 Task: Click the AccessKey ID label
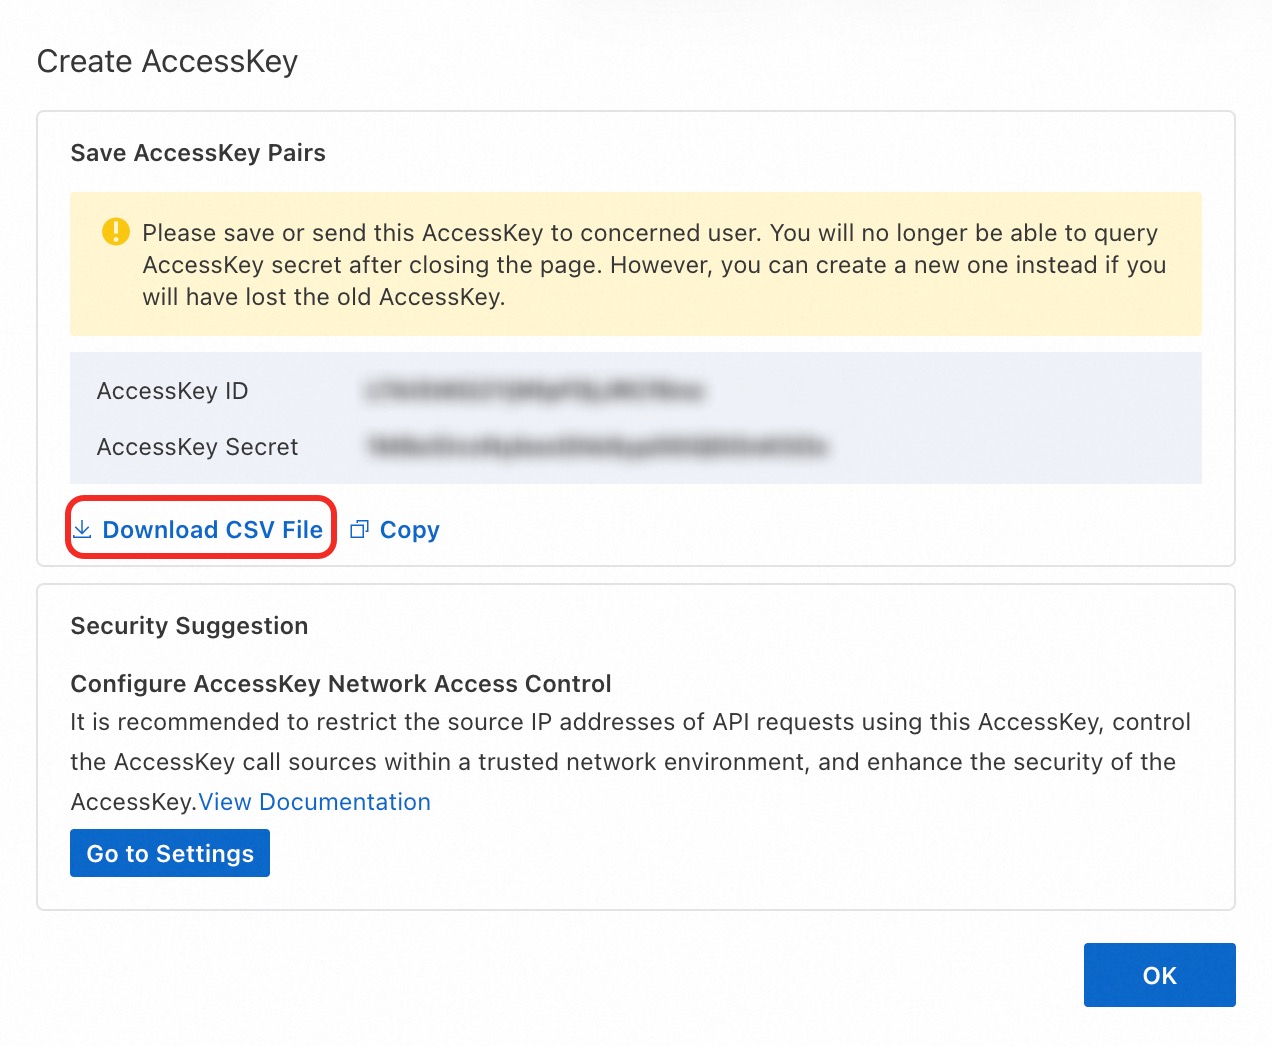[172, 391]
